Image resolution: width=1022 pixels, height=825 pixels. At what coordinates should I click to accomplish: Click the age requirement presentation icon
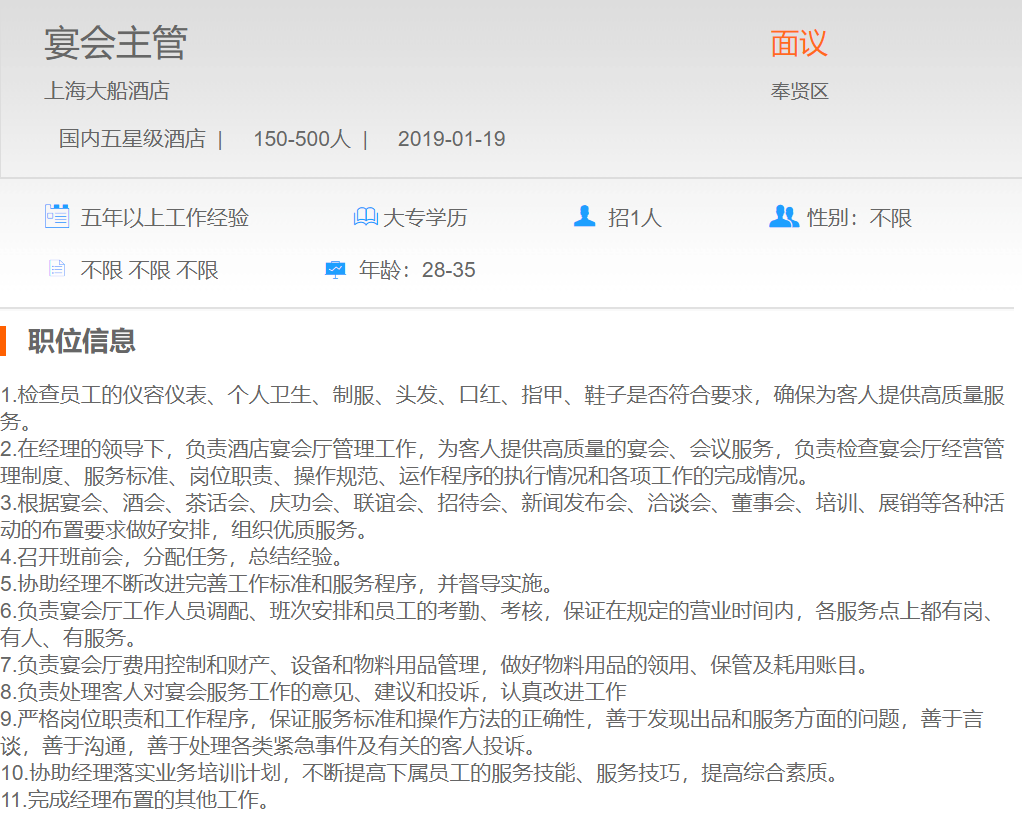[335, 269]
